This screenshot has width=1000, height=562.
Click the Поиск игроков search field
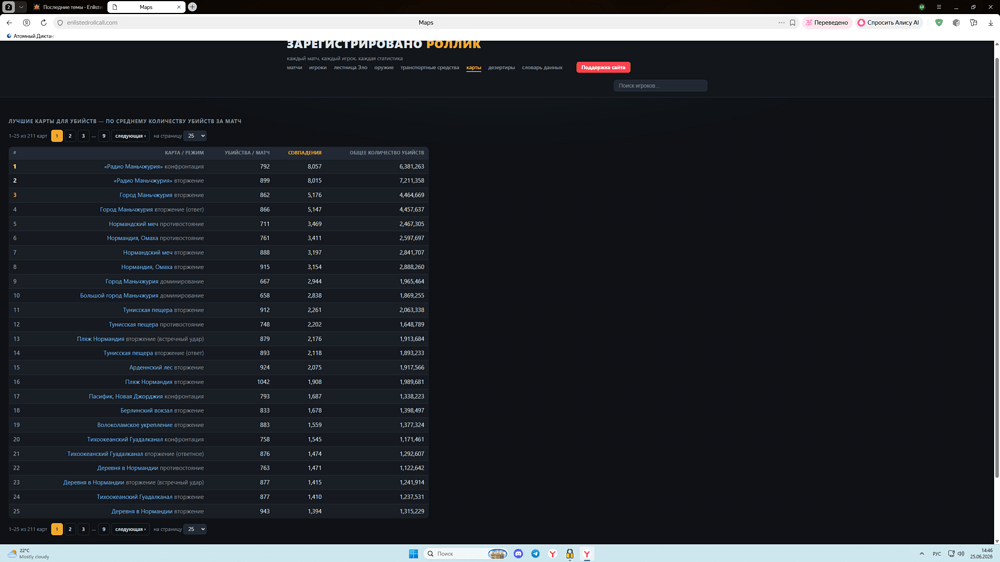tap(660, 85)
